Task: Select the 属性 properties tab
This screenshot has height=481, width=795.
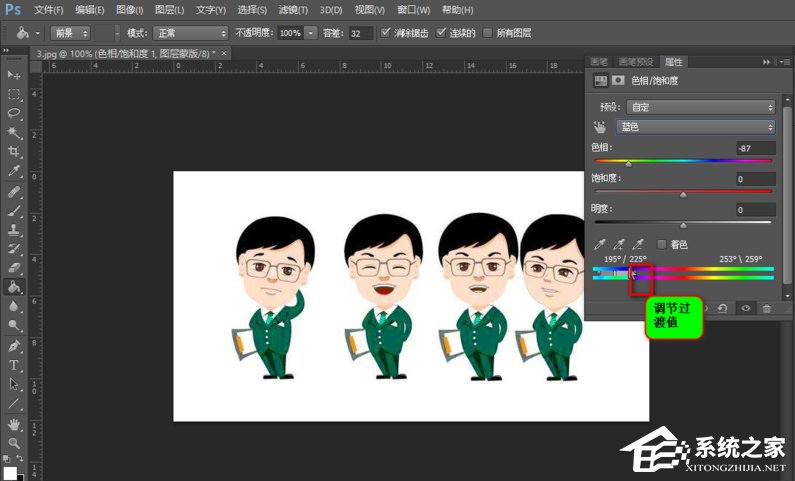Action: [674, 62]
